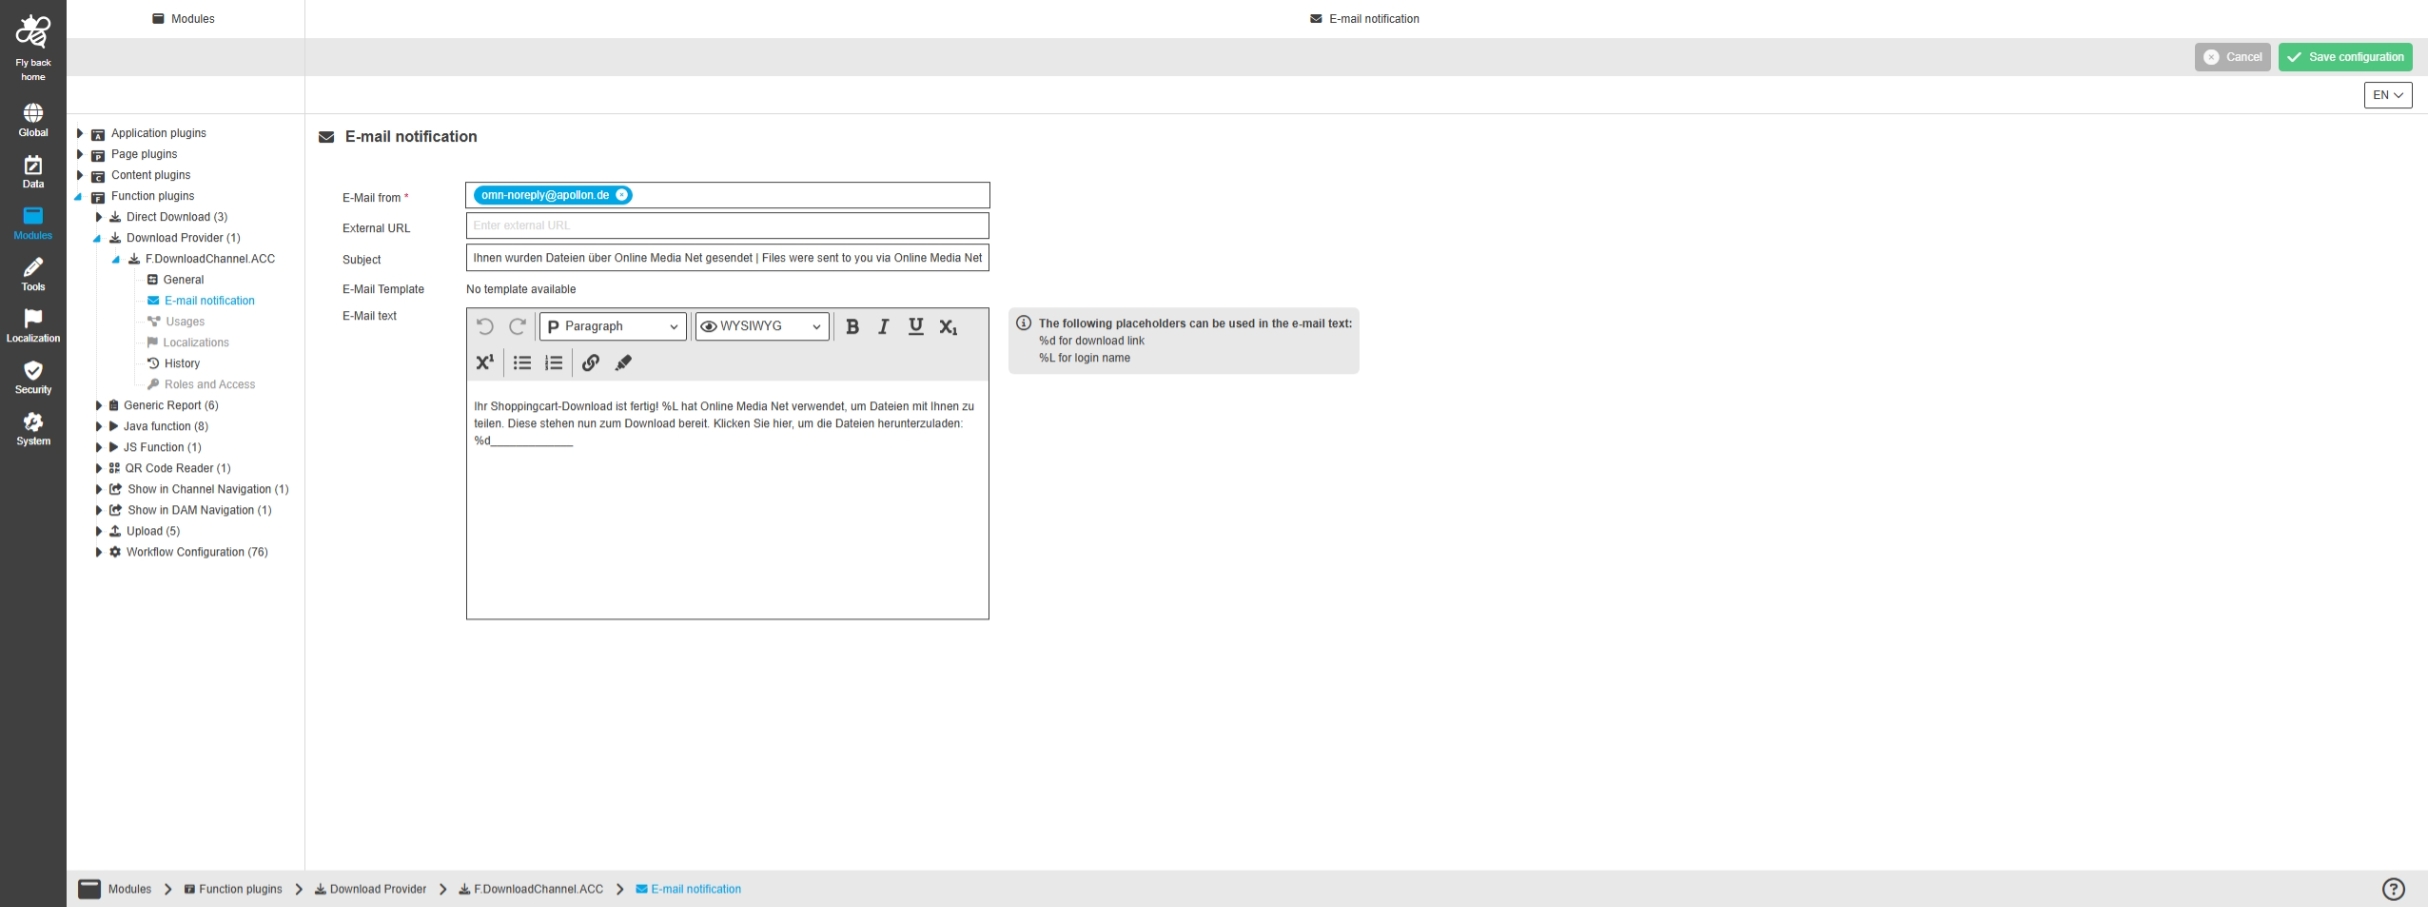Click the Modules header tab at top
This screenshot has width=2428, height=907.
(x=184, y=19)
